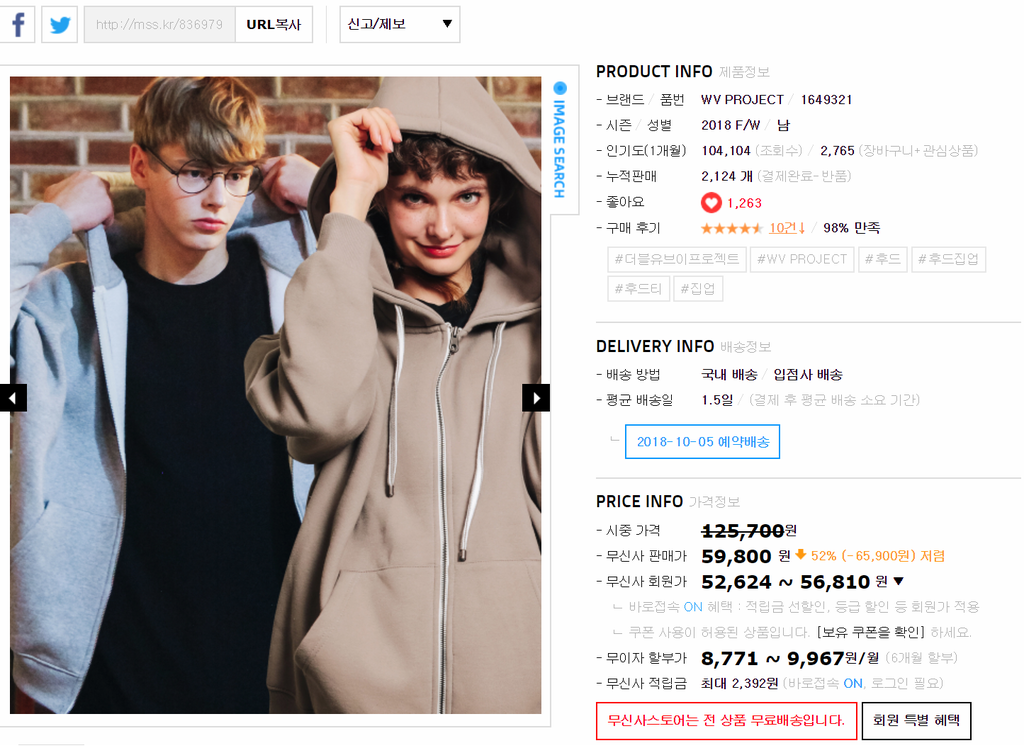
Task: Share the product on Facebook
Action: (17, 25)
